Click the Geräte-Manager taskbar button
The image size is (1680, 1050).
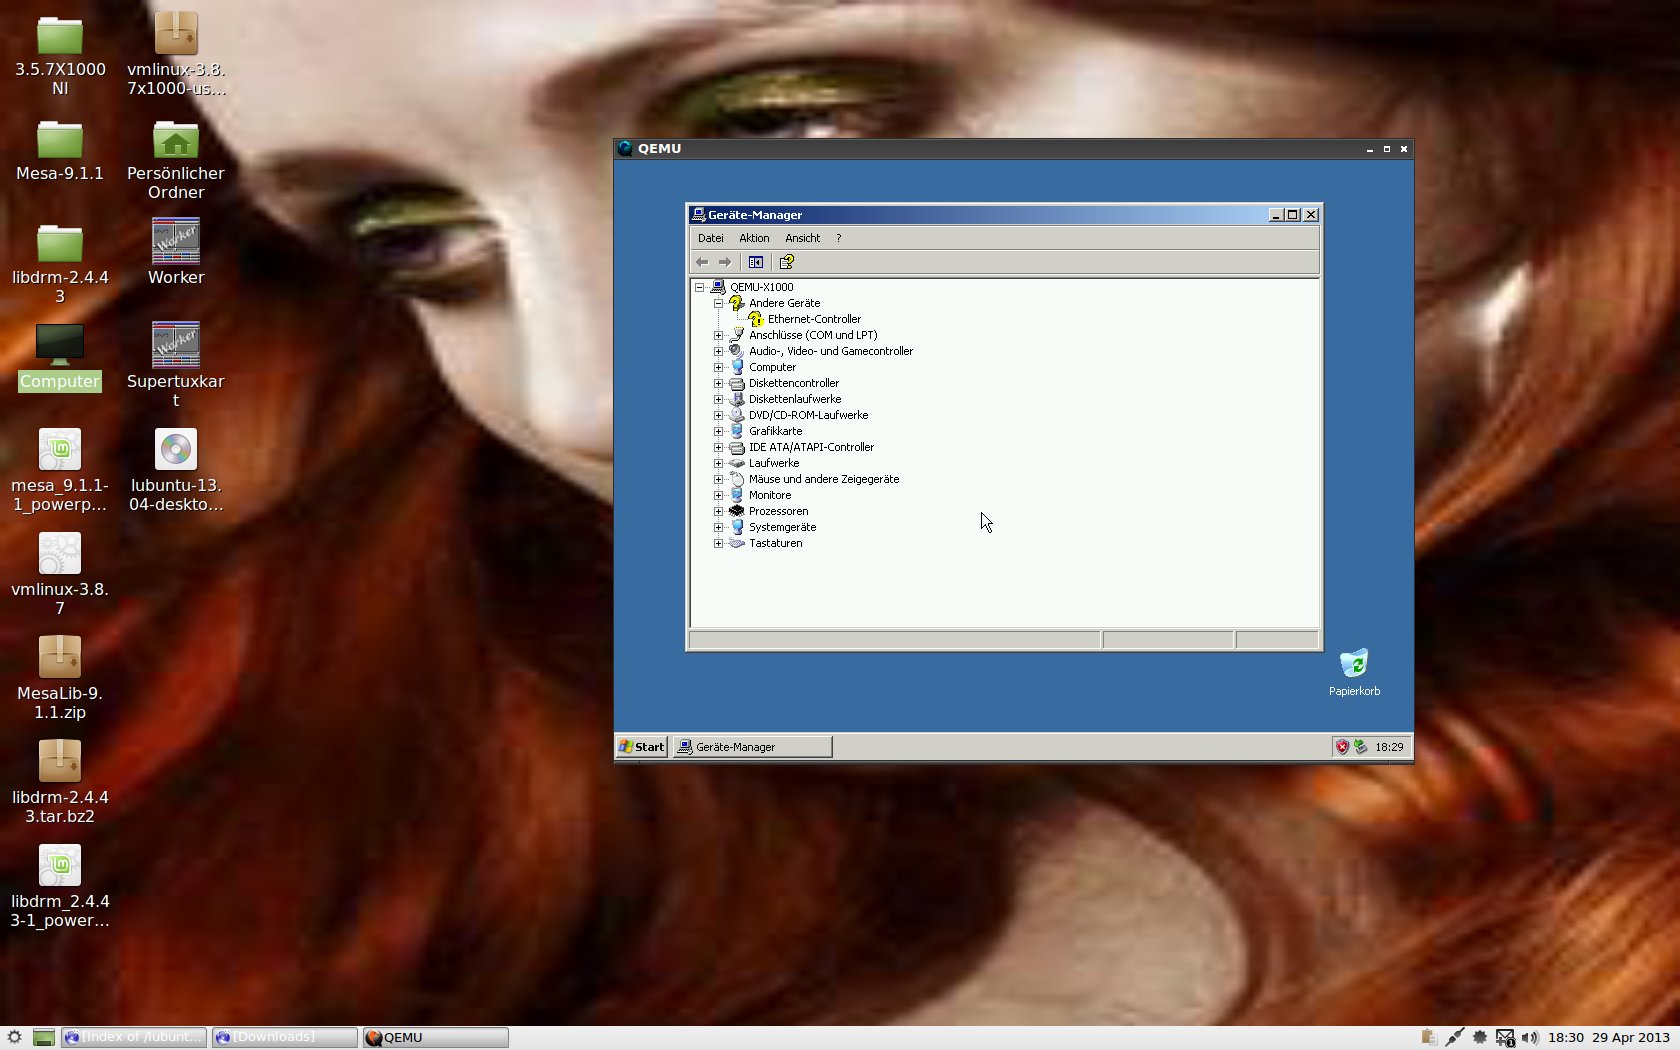(x=752, y=747)
